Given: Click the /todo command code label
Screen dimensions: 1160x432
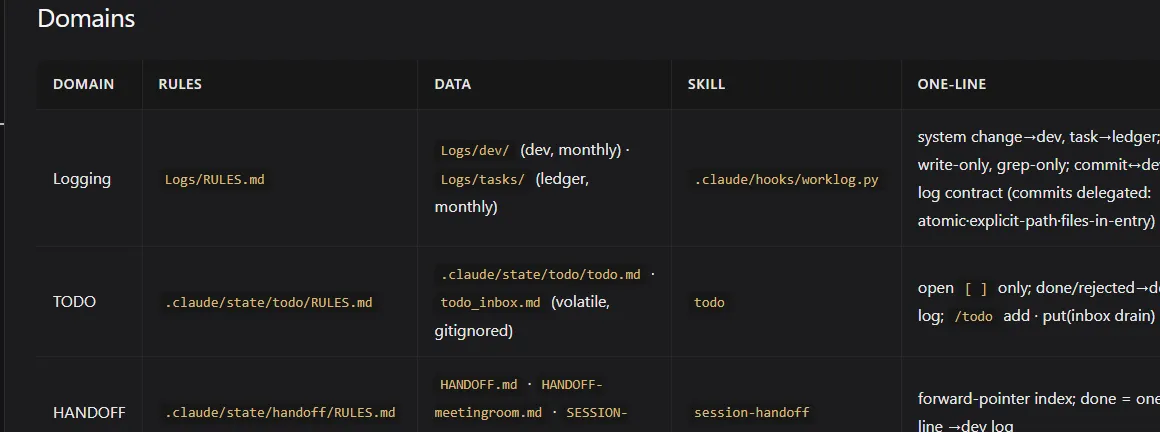Looking at the screenshot, I should tap(974, 316).
